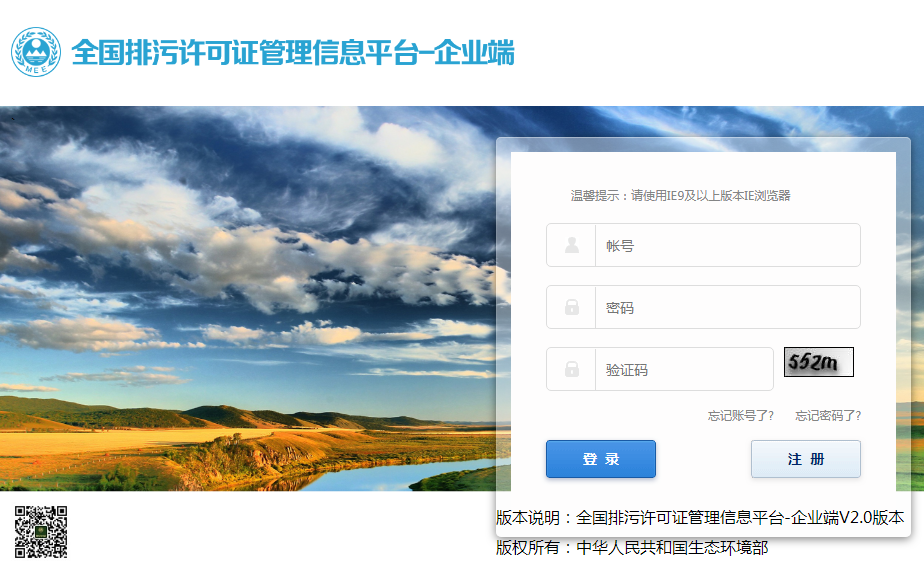Click 中华人民共和国生态环境部 in the footer
Screen dimensions: 924x572
click(x=672, y=548)
